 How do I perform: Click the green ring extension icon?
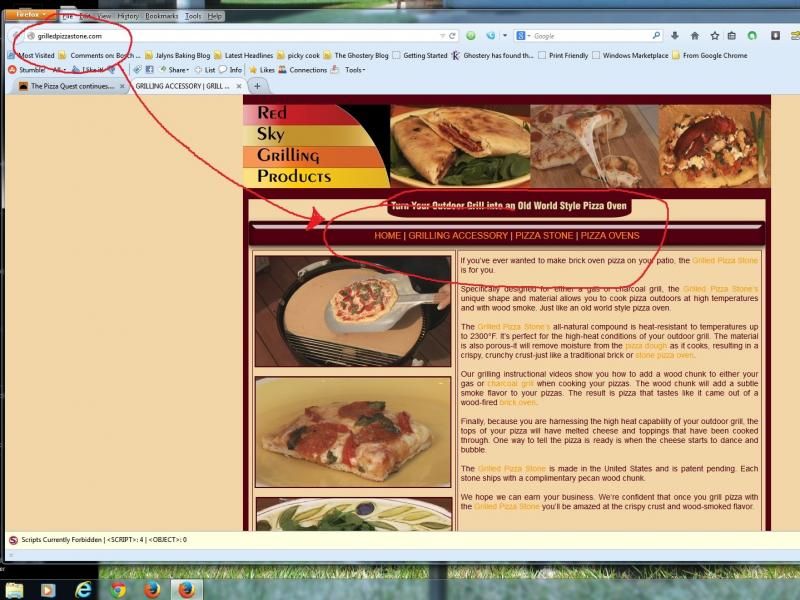(x=752, y=36)
